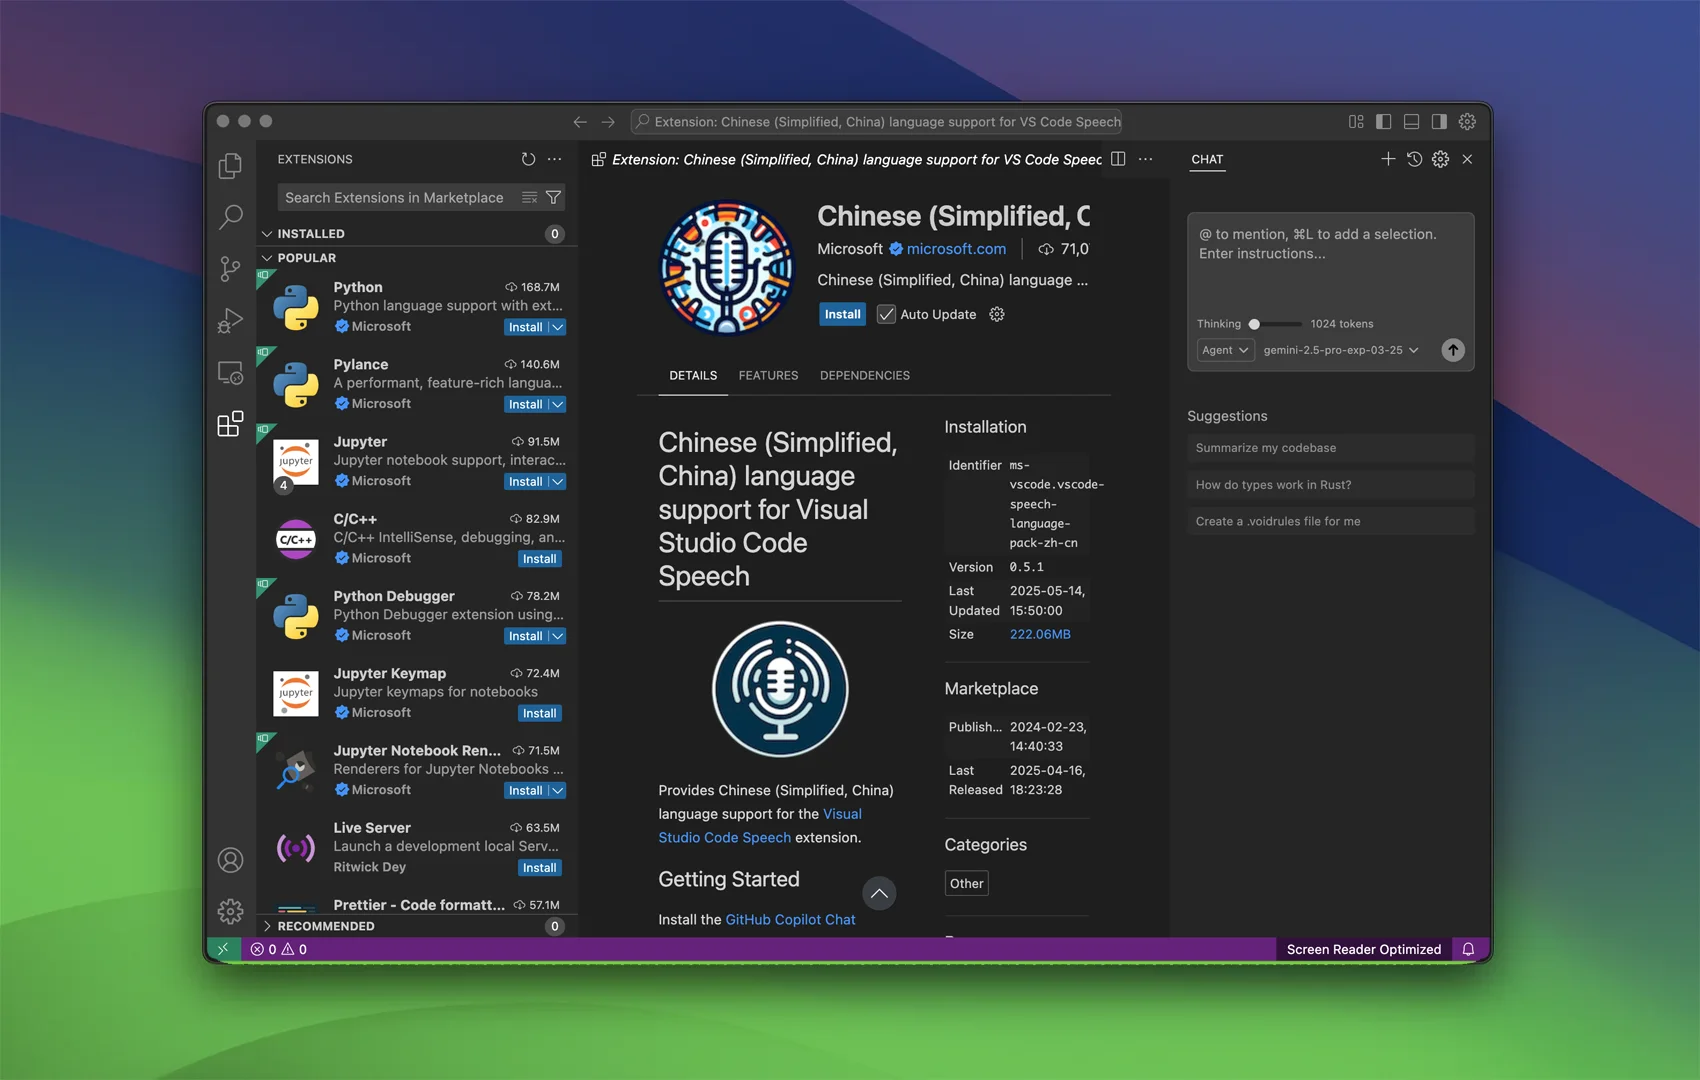Open the GitHub Copilot Chat link
The width and height of the screenshot is (1700, 1080).
[790, 919]
